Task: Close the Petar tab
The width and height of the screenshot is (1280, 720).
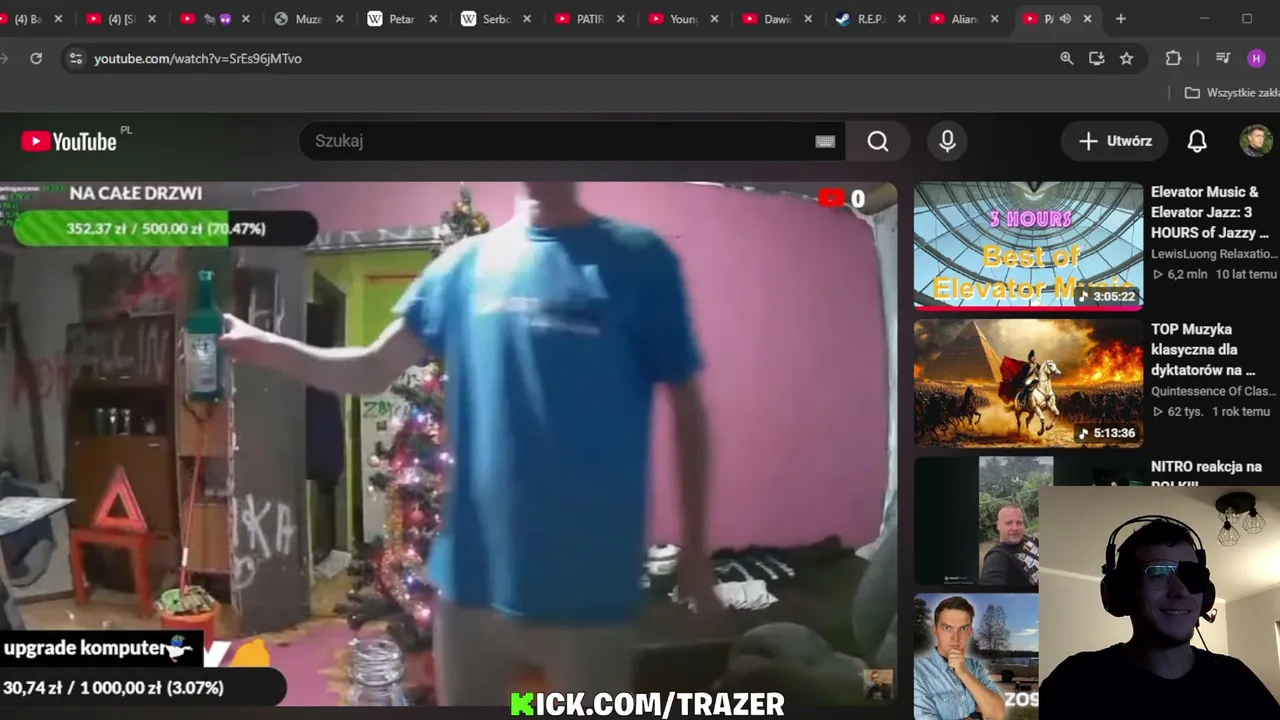Action: [433, 19]
